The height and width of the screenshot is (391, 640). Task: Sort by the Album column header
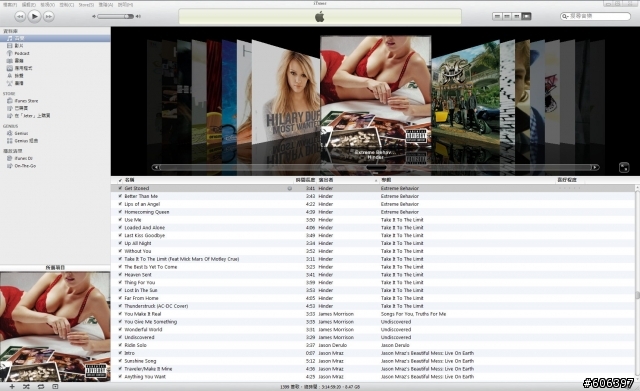(x=467, y=180)
